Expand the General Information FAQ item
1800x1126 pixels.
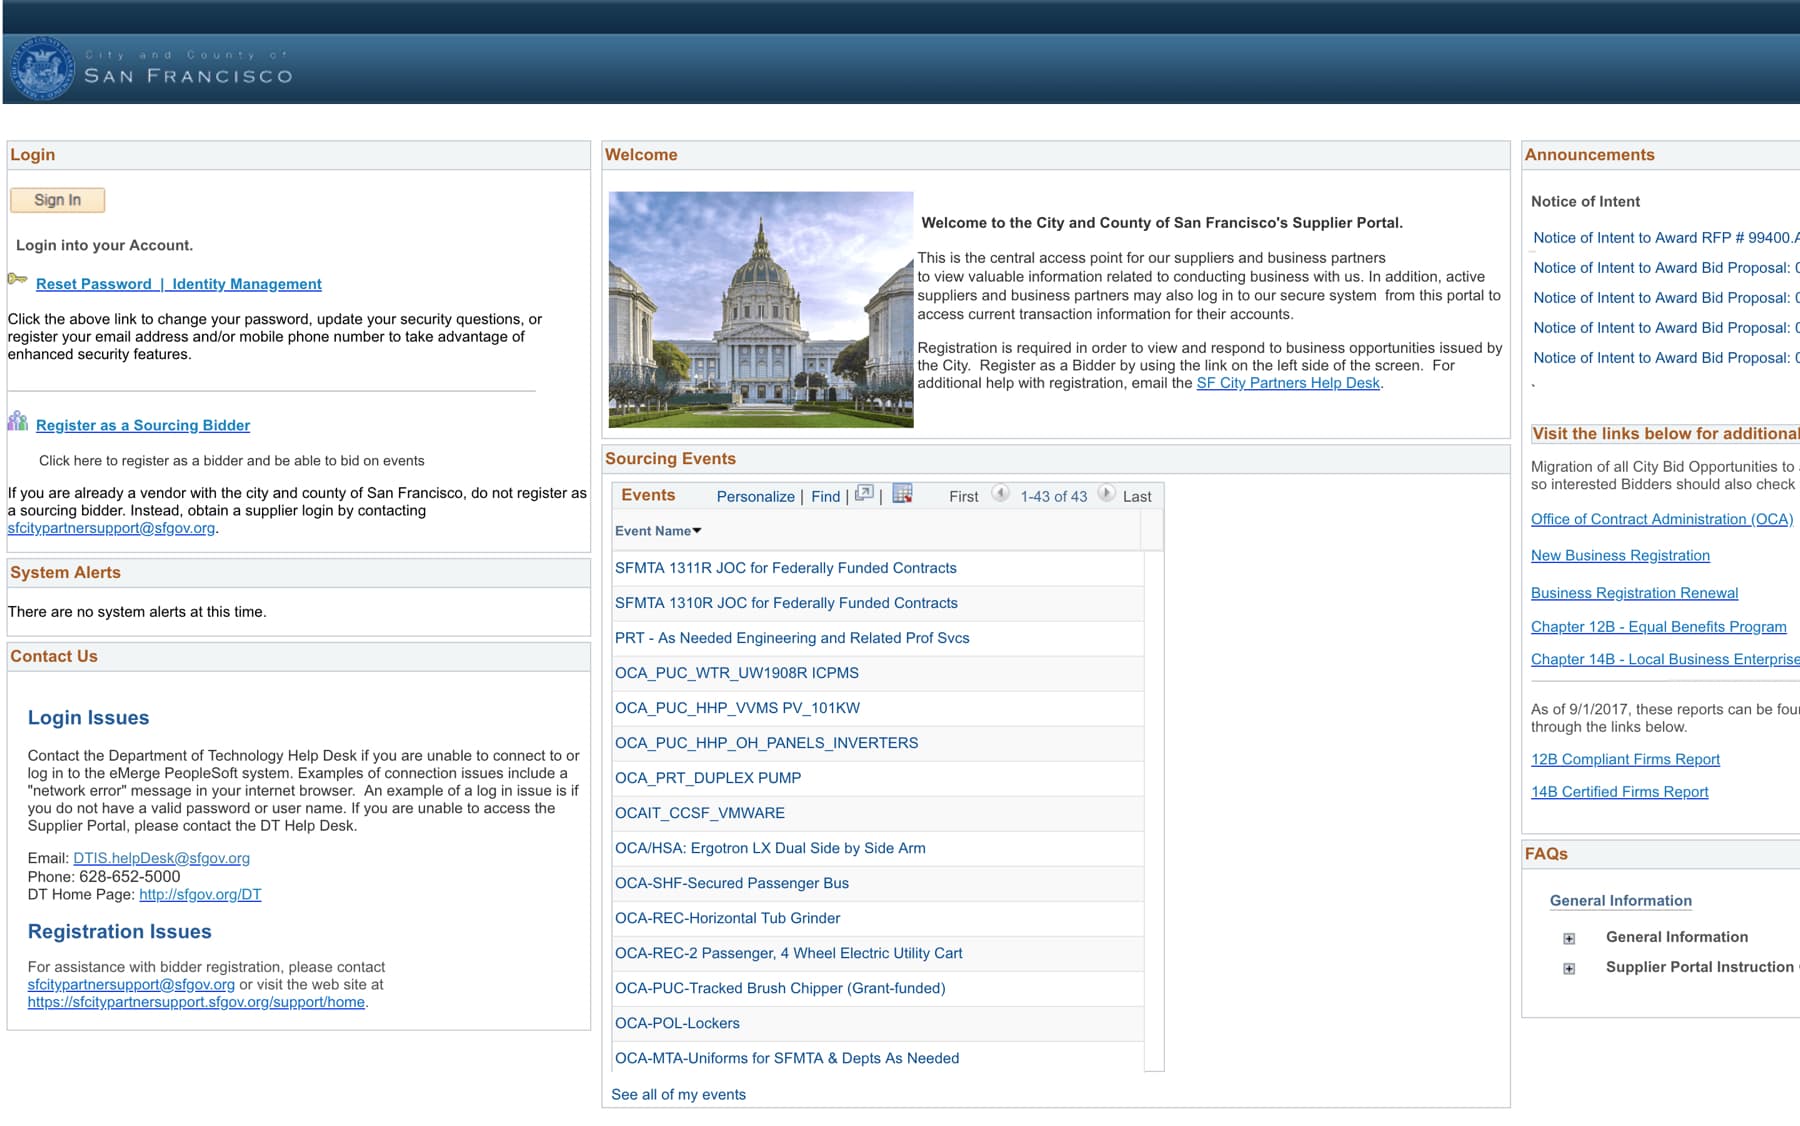point(1569,938)
